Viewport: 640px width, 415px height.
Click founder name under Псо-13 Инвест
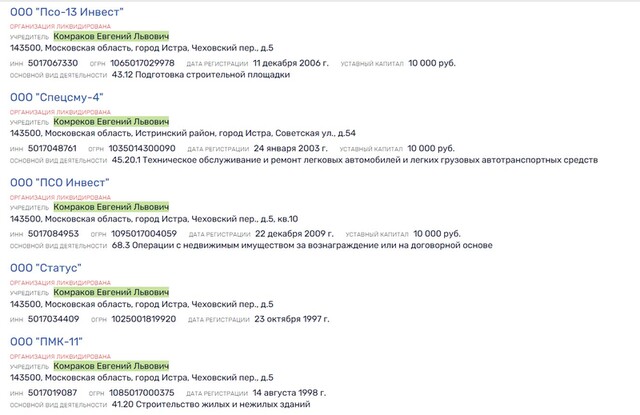(111, 35)
